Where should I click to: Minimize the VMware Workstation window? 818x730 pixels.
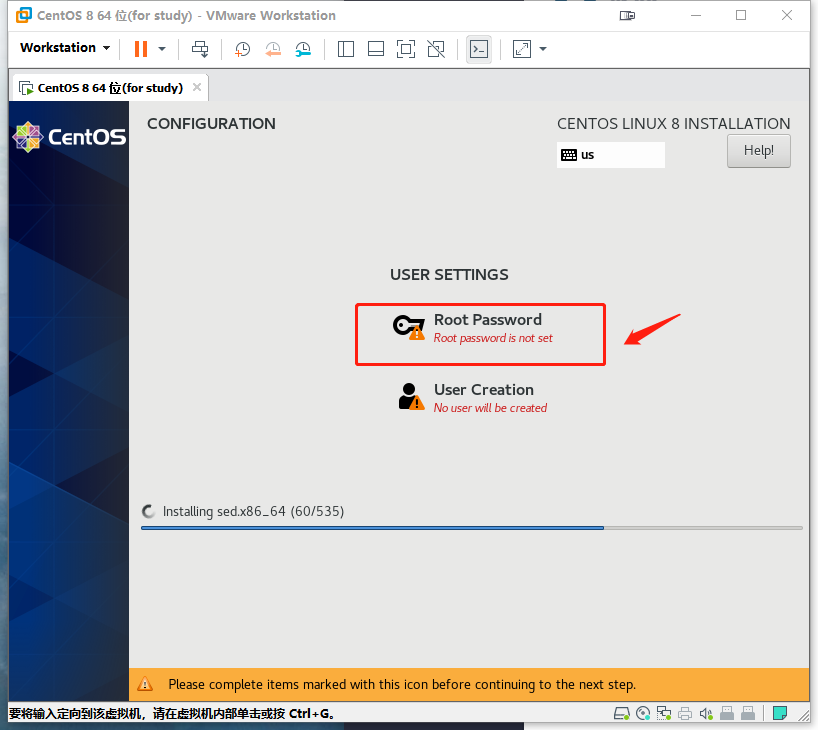[696, 16]
